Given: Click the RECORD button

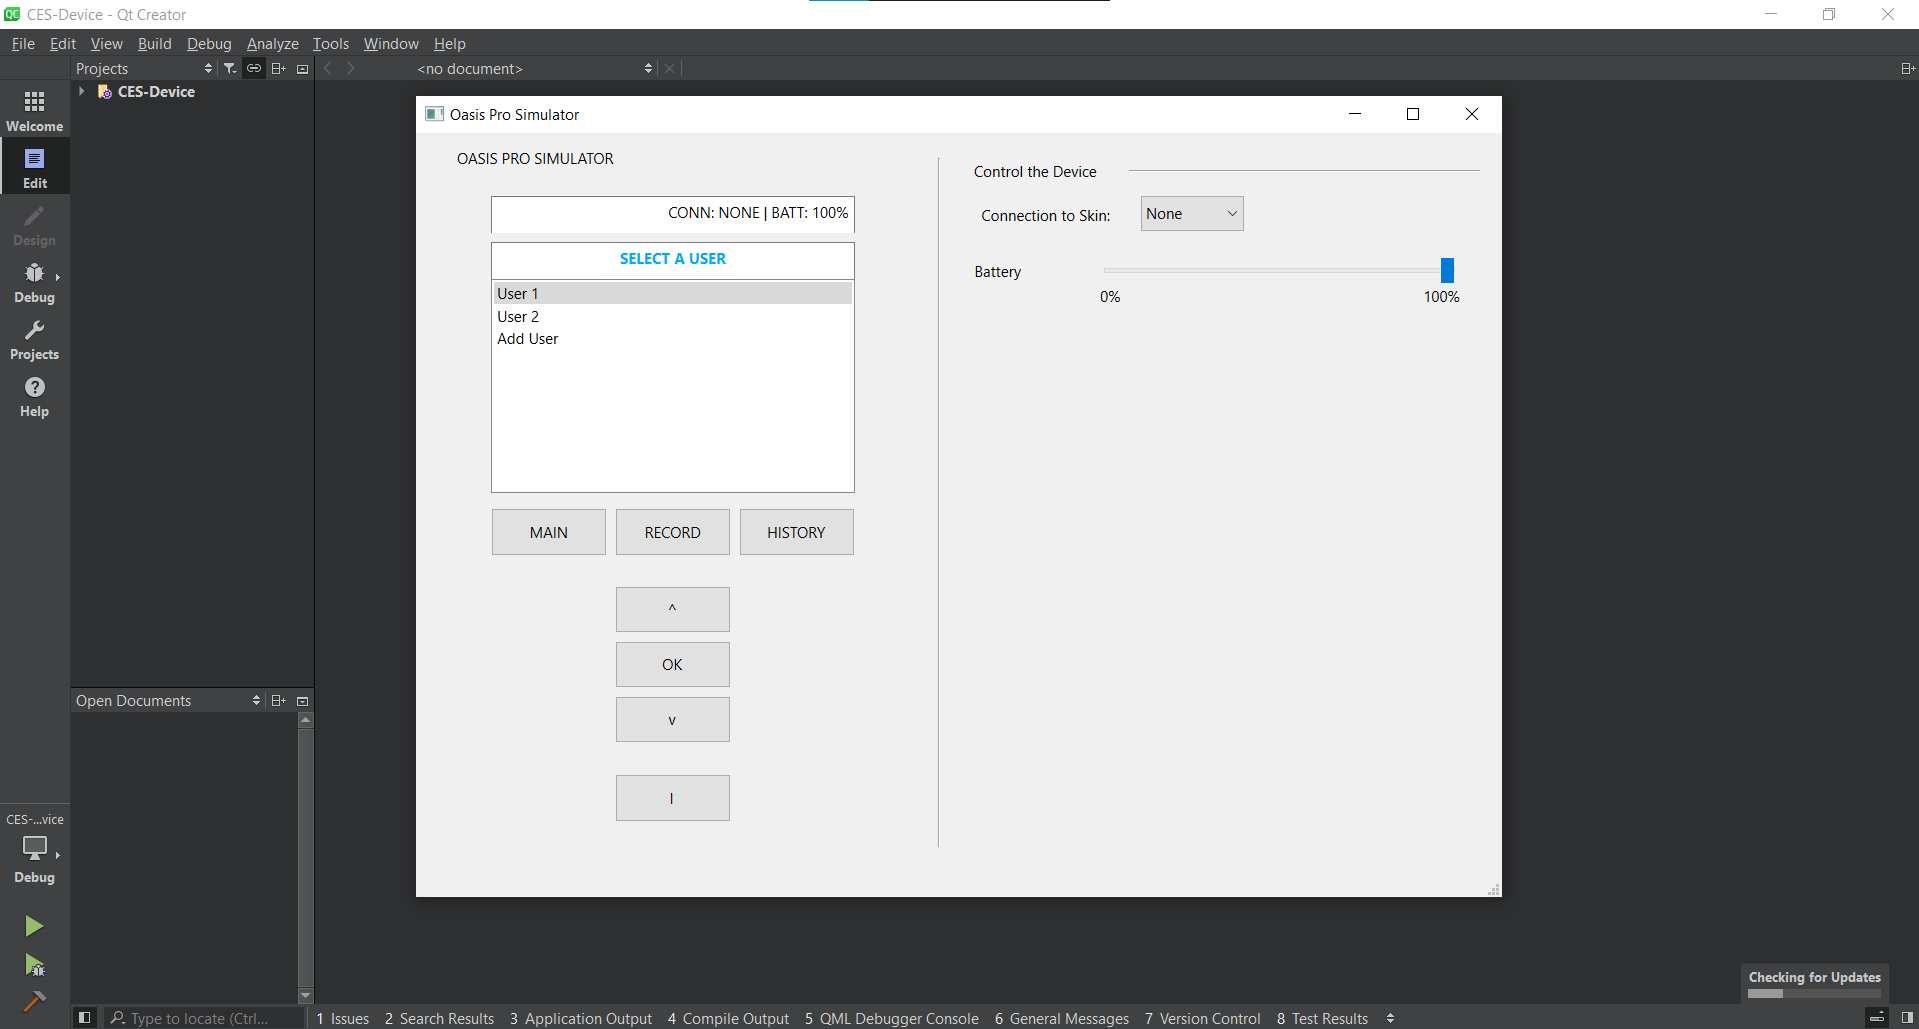Looking at the screenshot, I should pyautogui.click(x=673, y=532).
